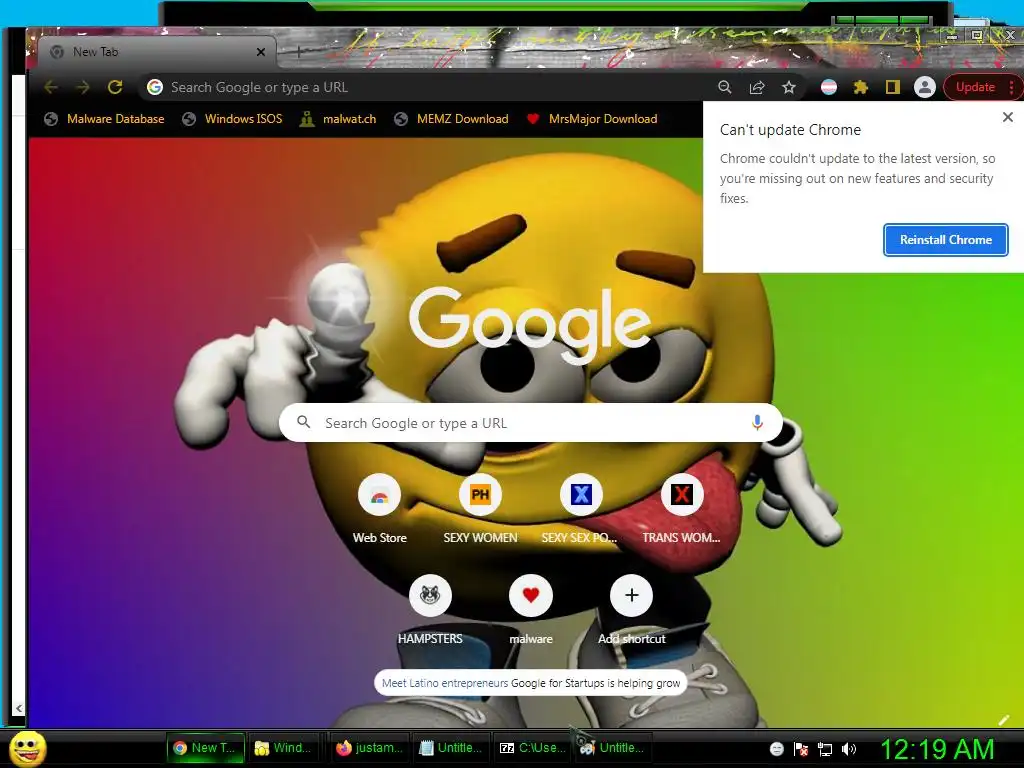Click the browser forward arrow
This screenshot has height=768, width=1024.
[x=83, y=87]
